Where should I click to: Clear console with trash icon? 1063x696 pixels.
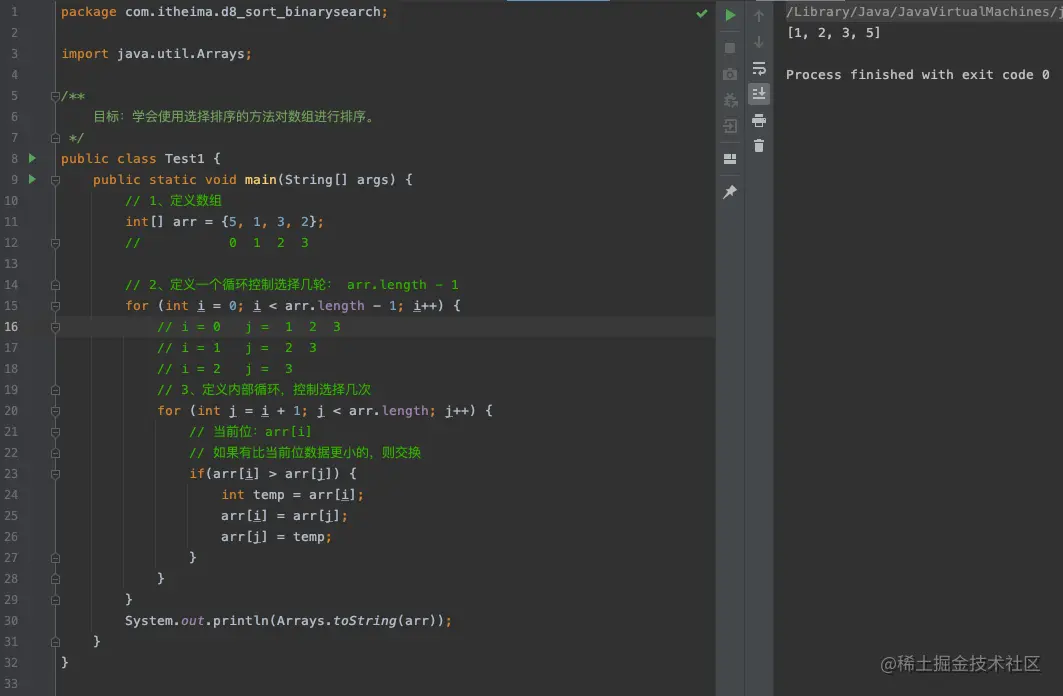759,146
